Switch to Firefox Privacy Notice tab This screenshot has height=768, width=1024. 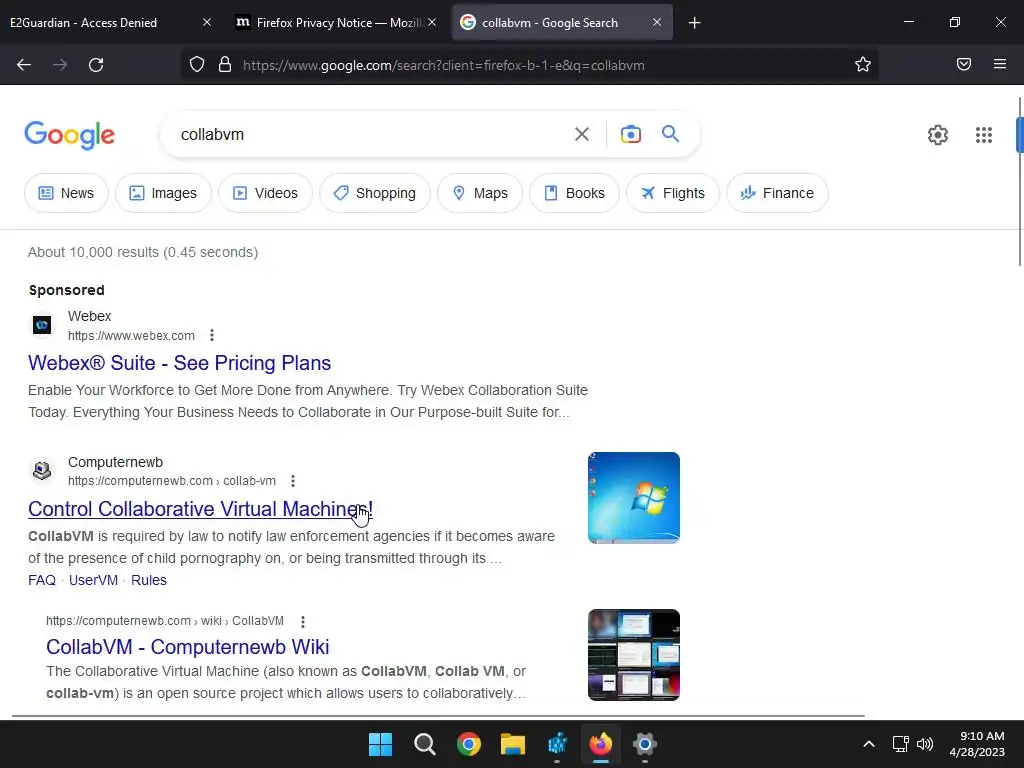336,22
